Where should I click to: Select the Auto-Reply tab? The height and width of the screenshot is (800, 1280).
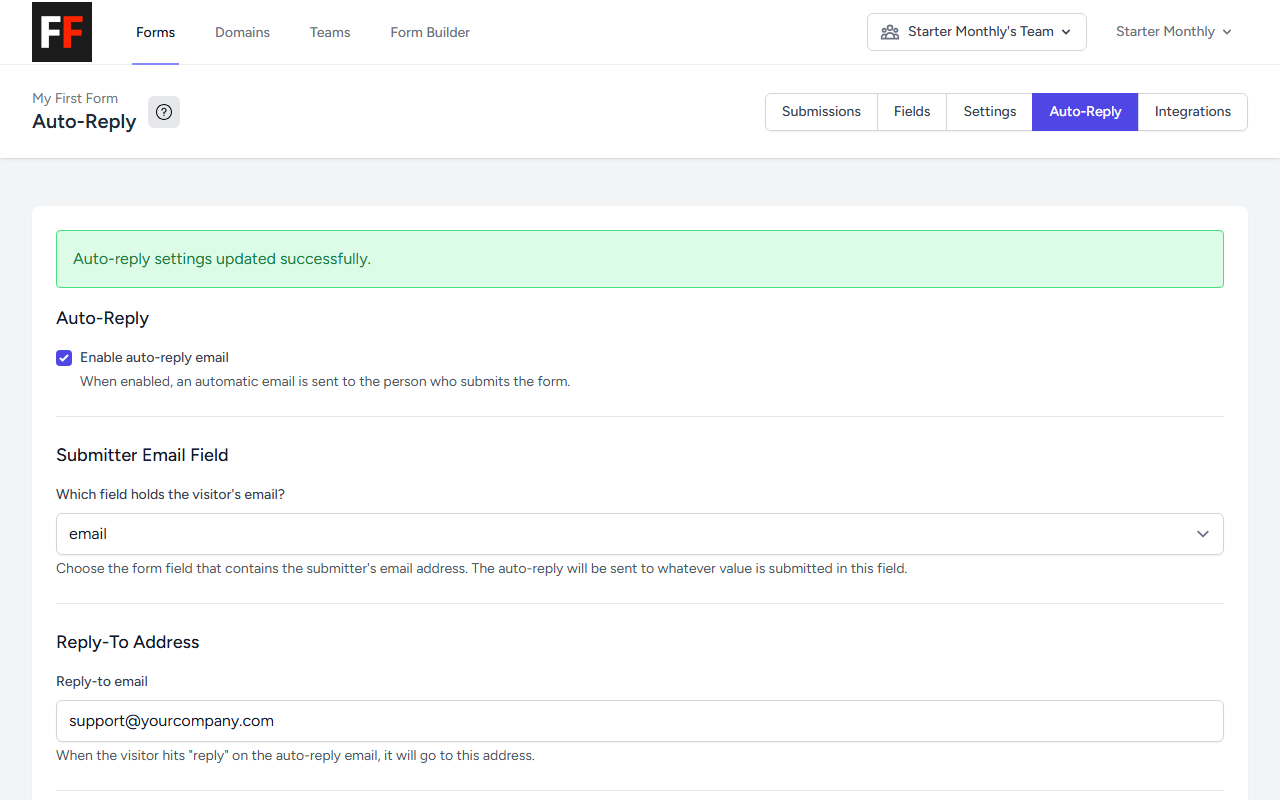pos(1085,112)
